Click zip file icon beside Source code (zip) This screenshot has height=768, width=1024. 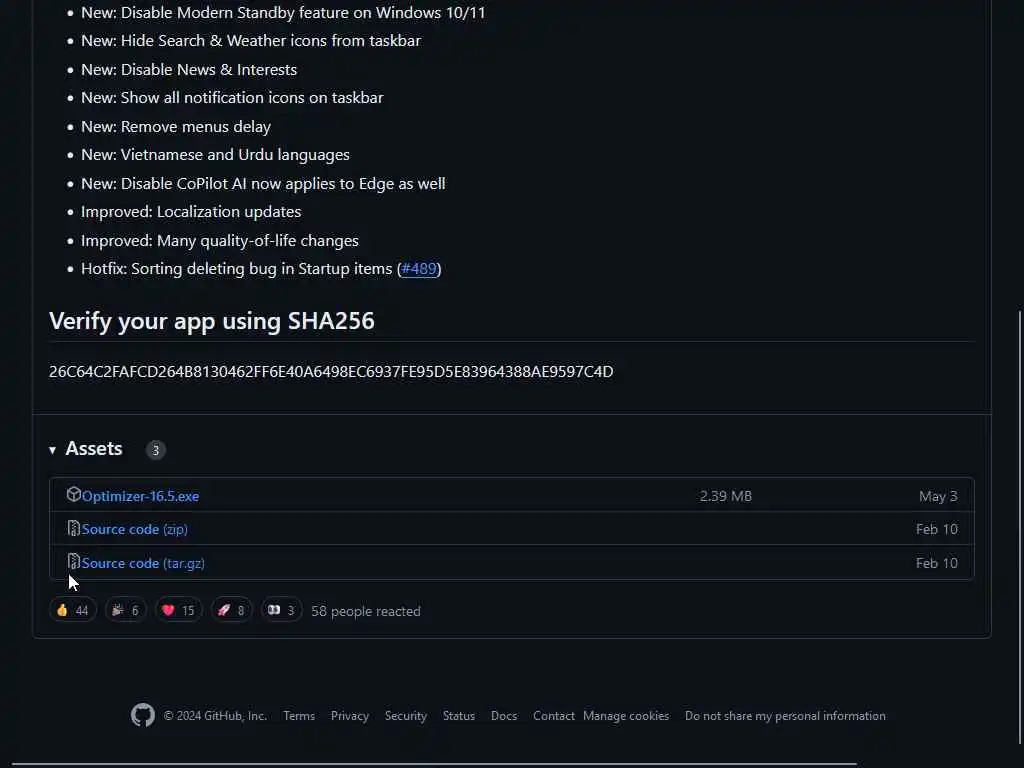pyautogui.click(x=73, y=528)
